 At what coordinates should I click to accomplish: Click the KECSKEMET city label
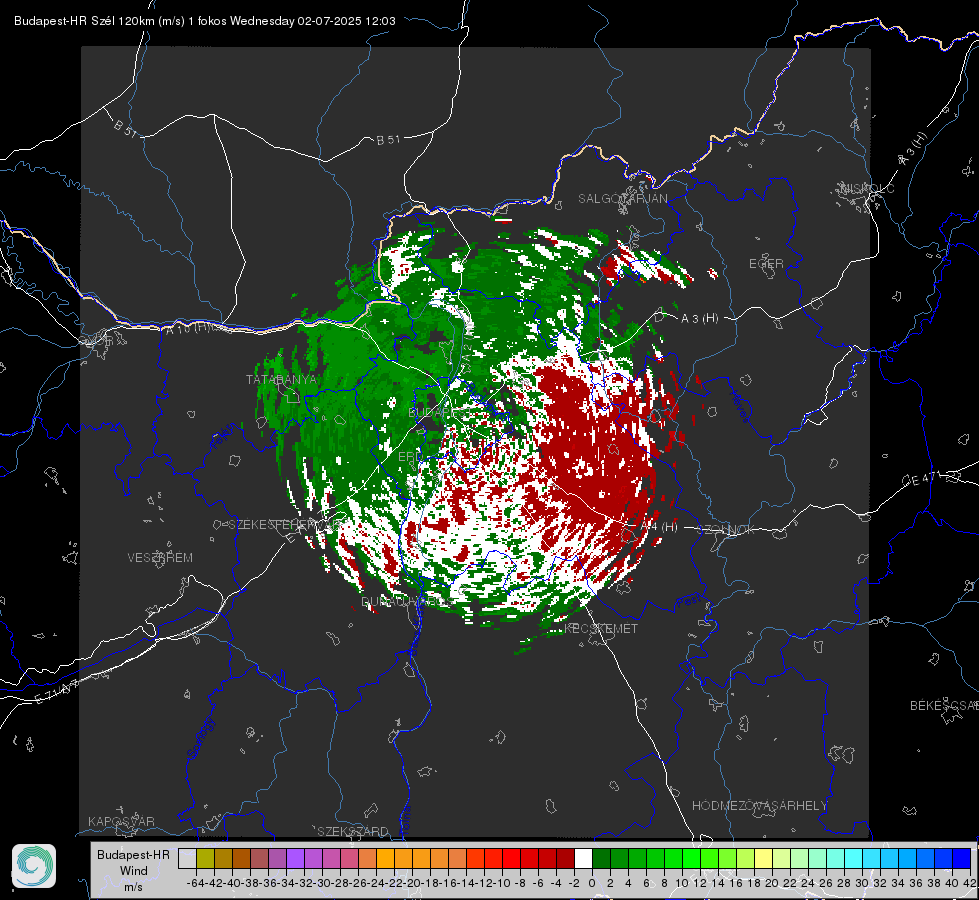(601, 628)
